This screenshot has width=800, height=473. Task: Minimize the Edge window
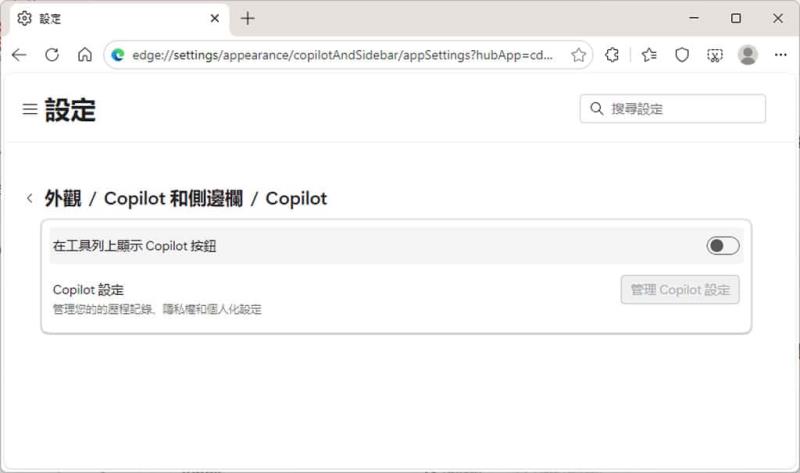[694, 18]
